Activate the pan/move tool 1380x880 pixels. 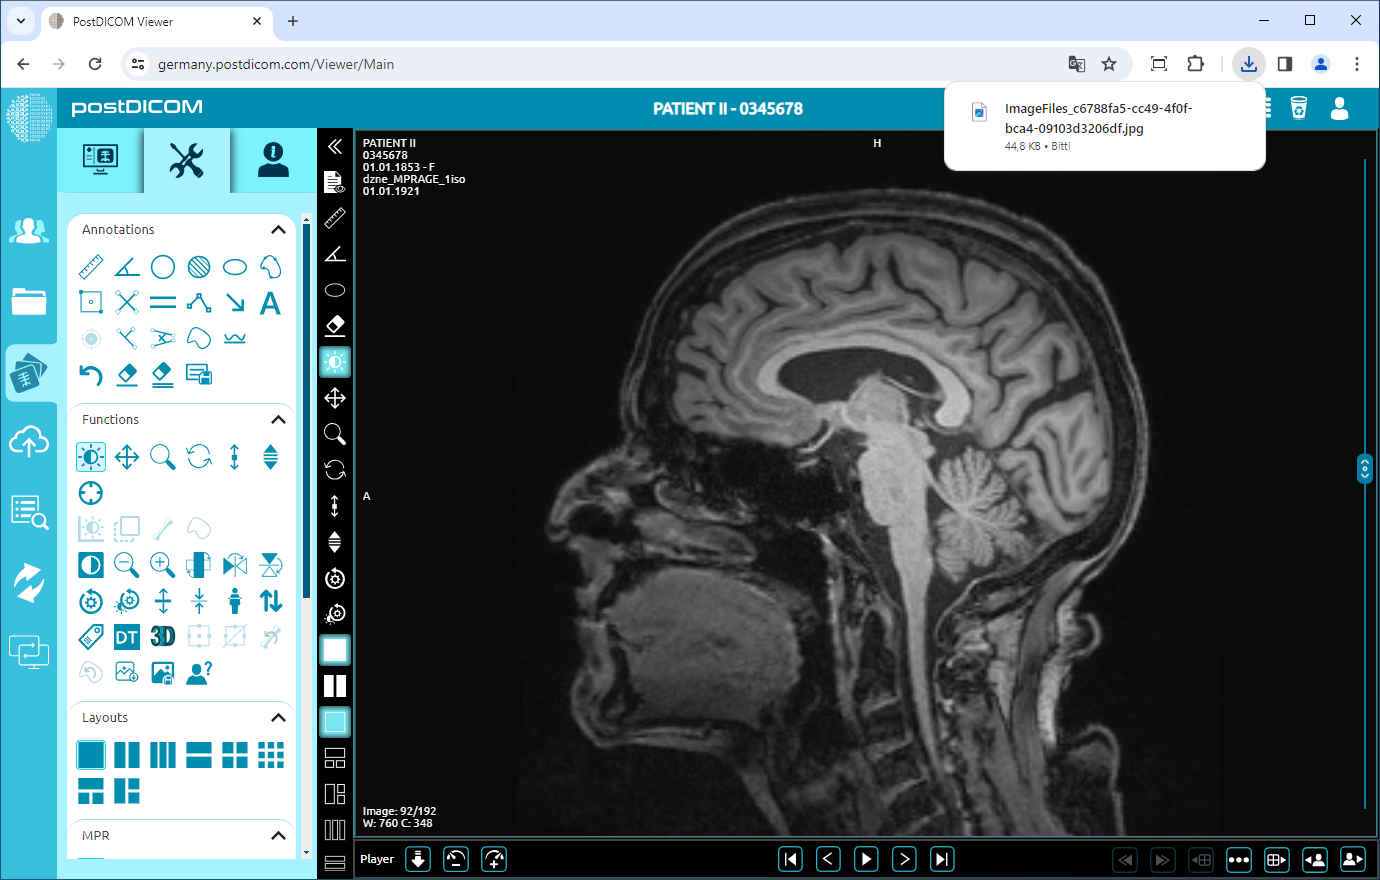pyautogui.click(x=126, y=456)
